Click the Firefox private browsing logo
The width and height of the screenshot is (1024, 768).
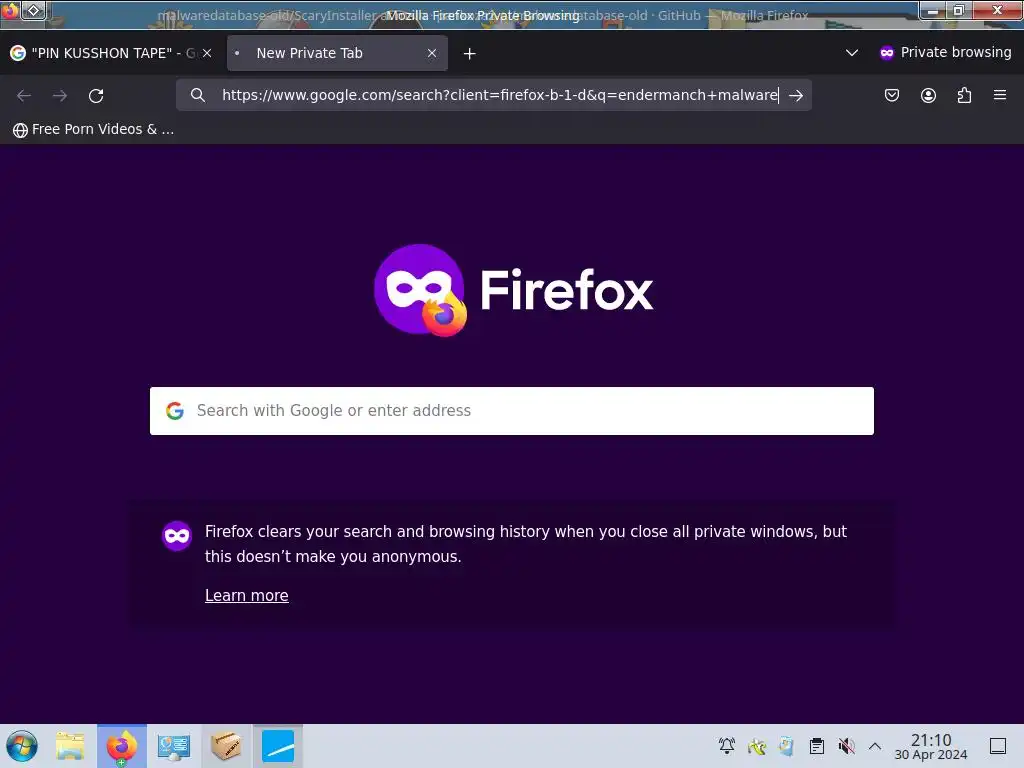pos(421,290)
